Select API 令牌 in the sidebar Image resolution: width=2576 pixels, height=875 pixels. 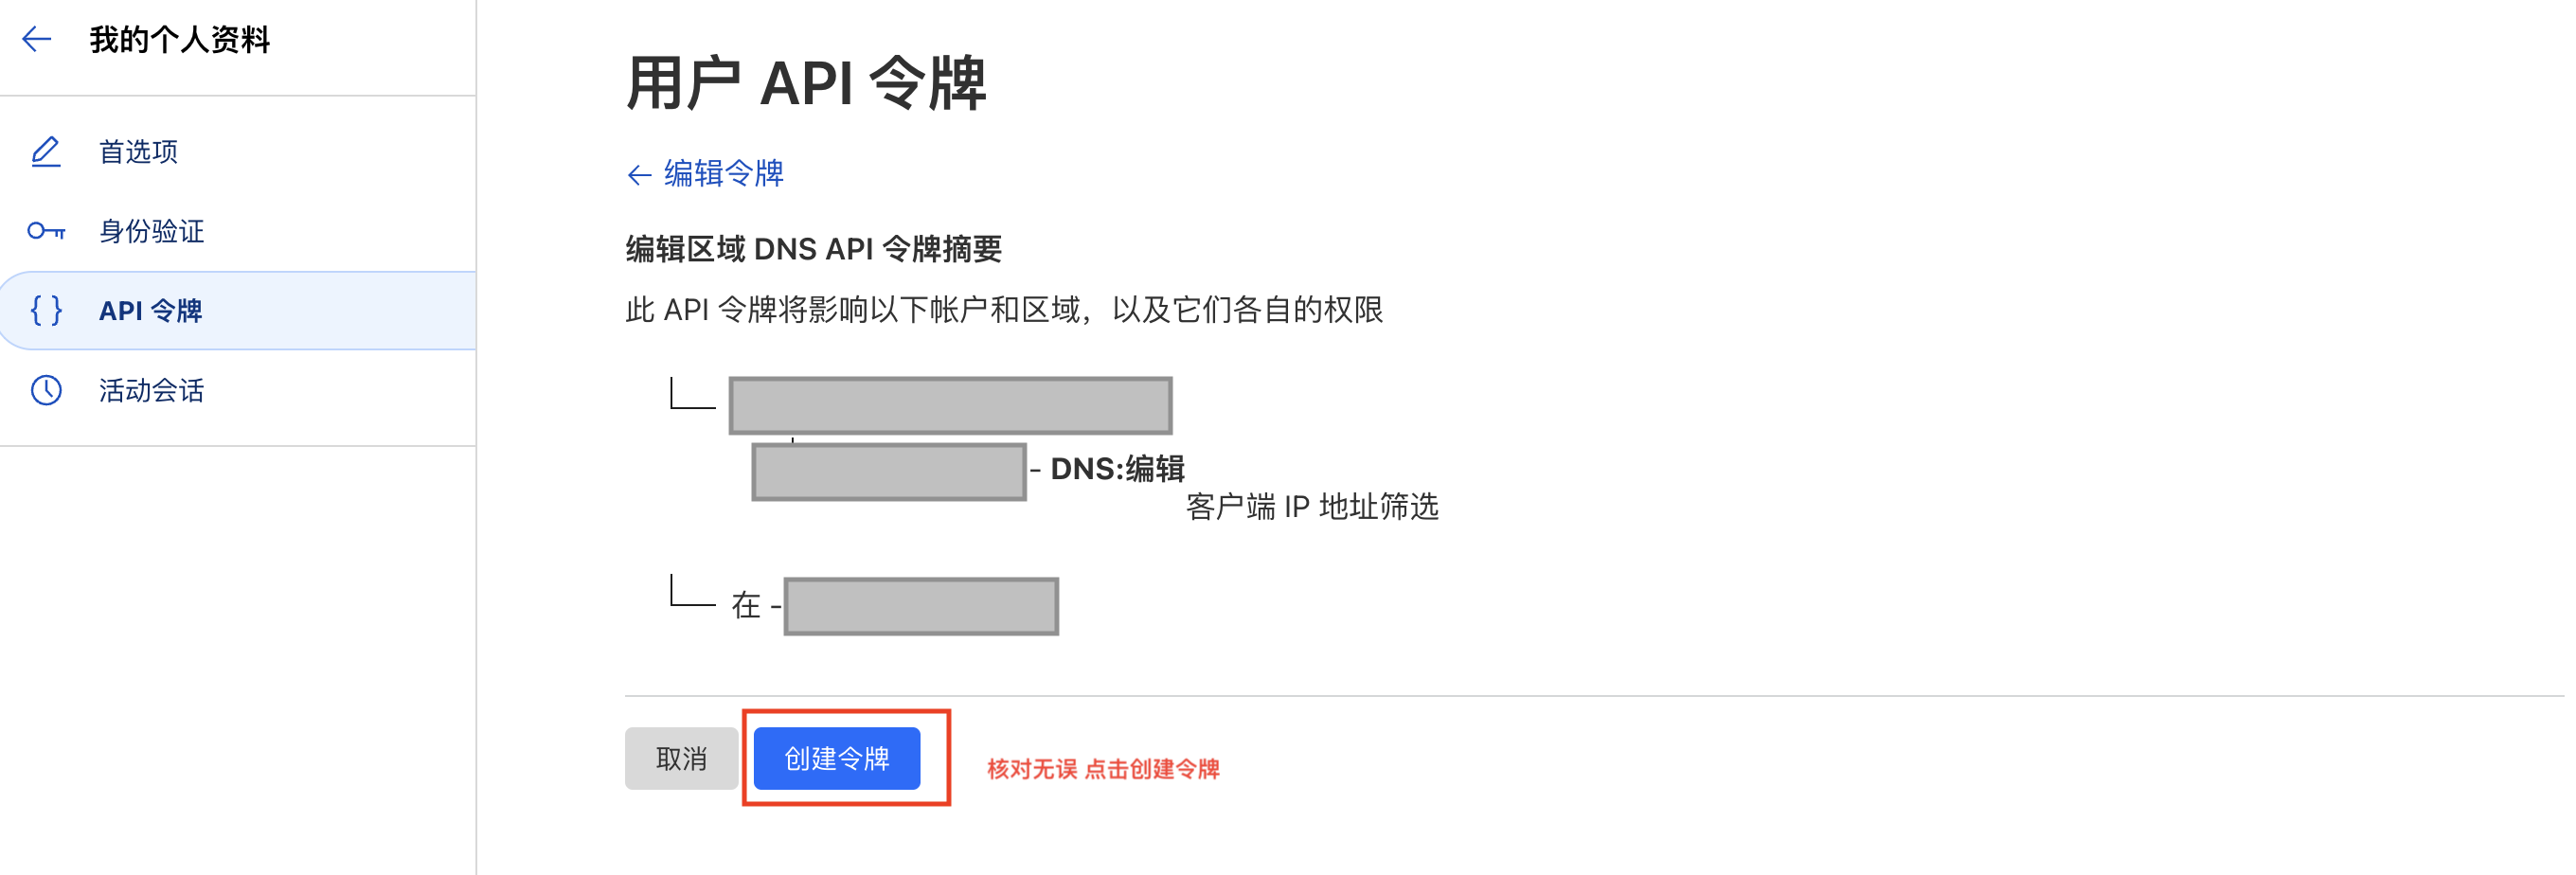click(151, 310)
